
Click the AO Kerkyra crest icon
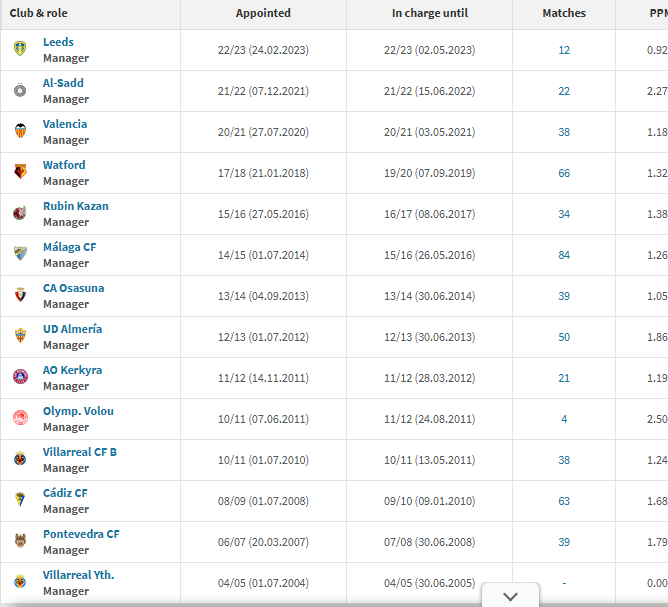20,377
